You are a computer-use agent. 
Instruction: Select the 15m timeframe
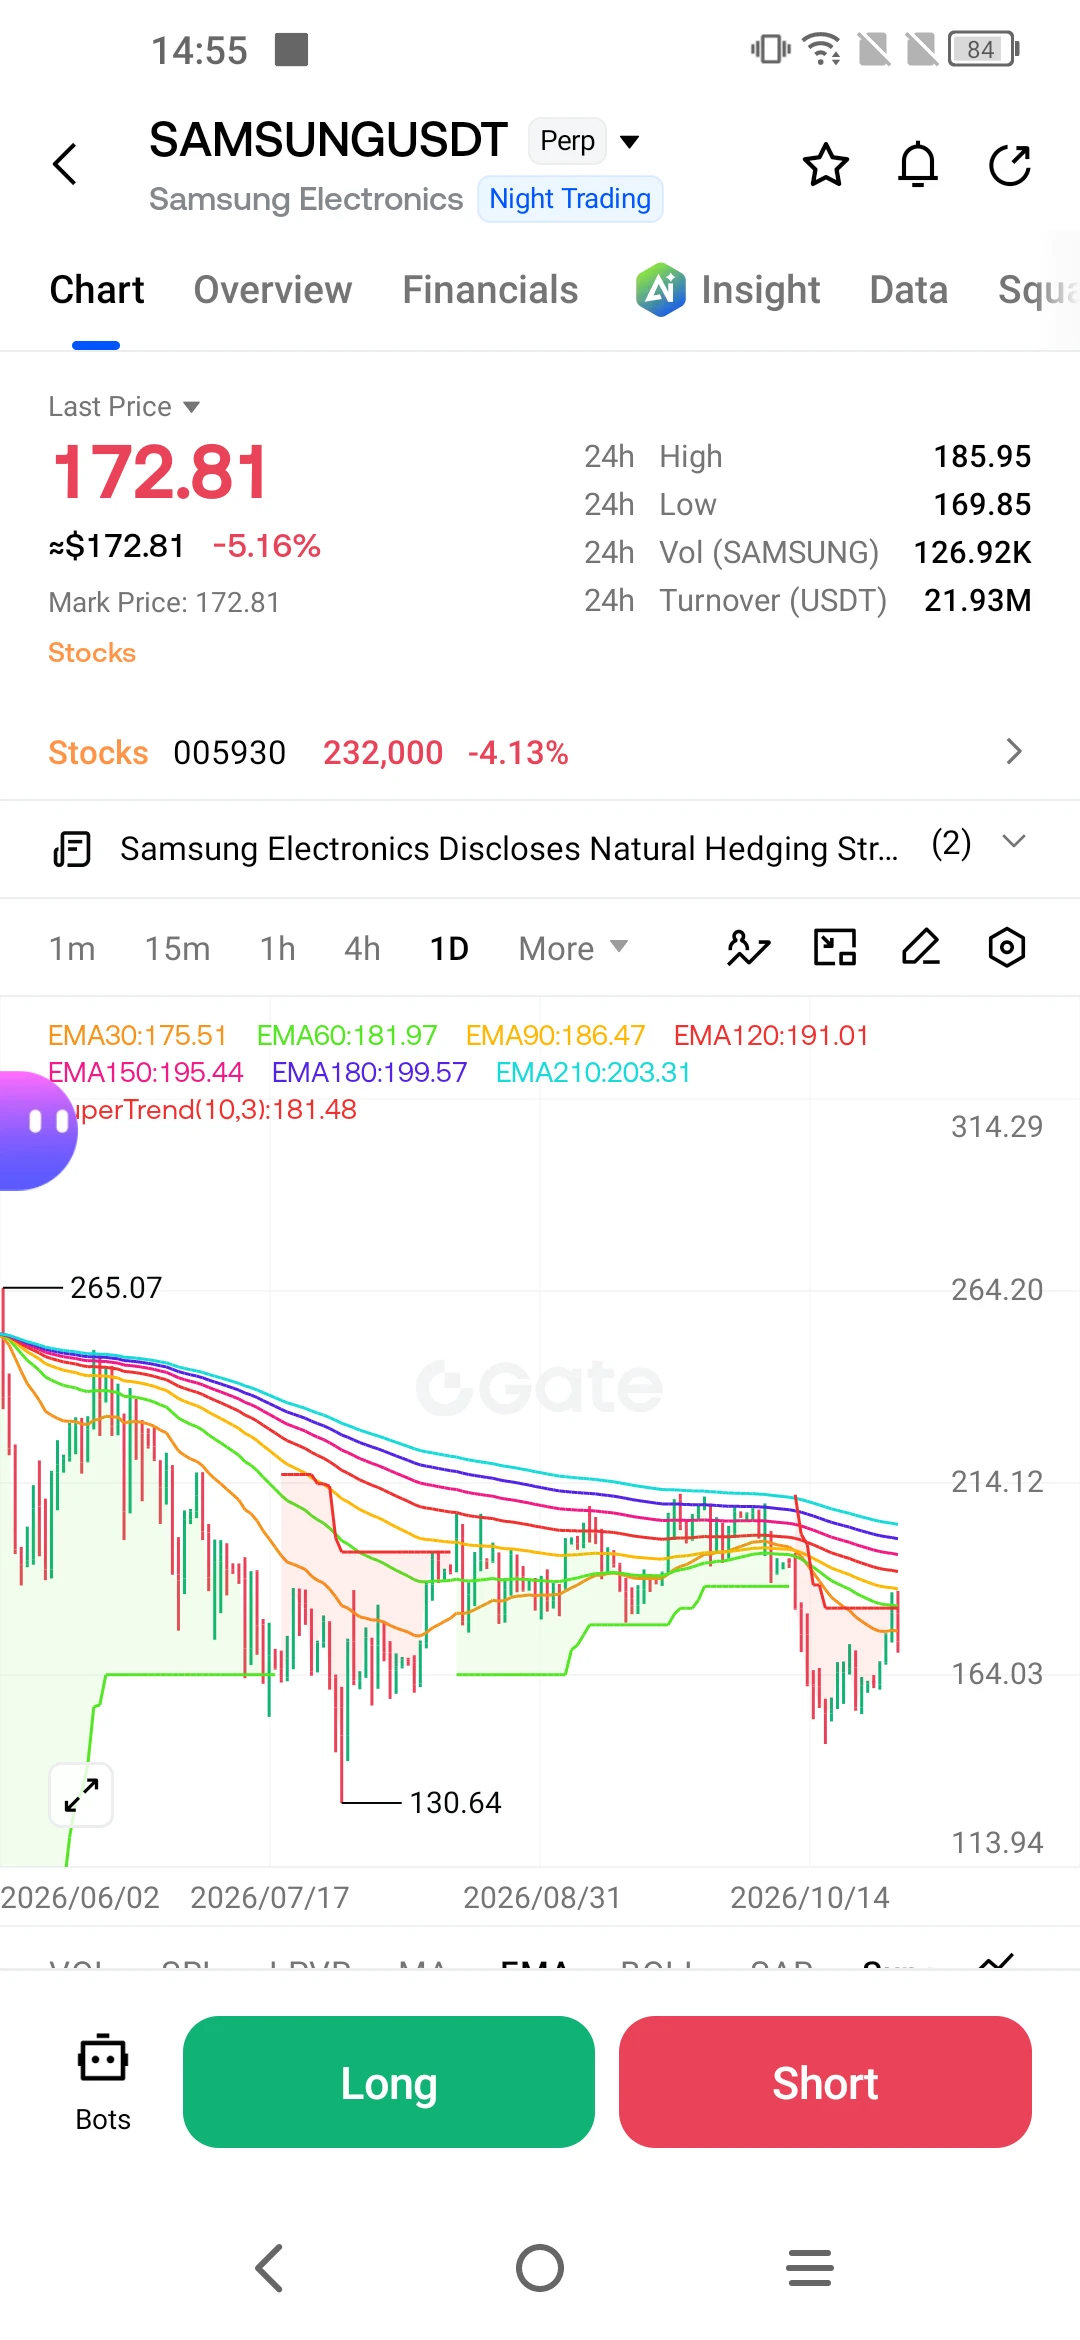tap(177, 948)
